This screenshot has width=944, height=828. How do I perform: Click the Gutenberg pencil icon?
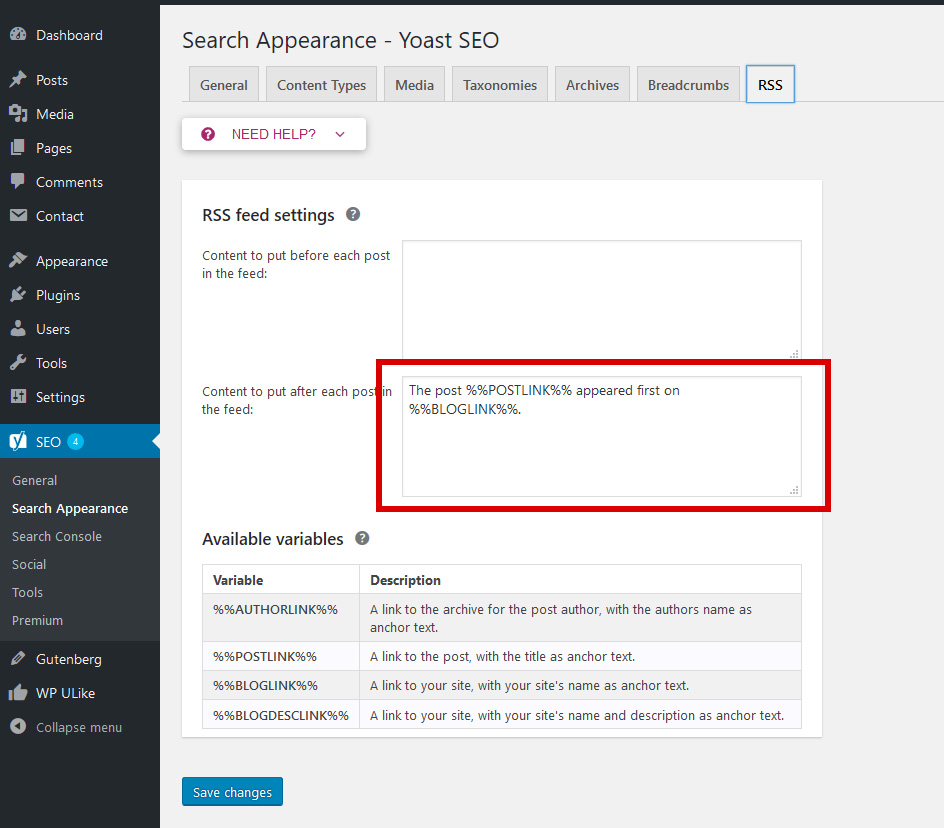click(x=18, y=658)
